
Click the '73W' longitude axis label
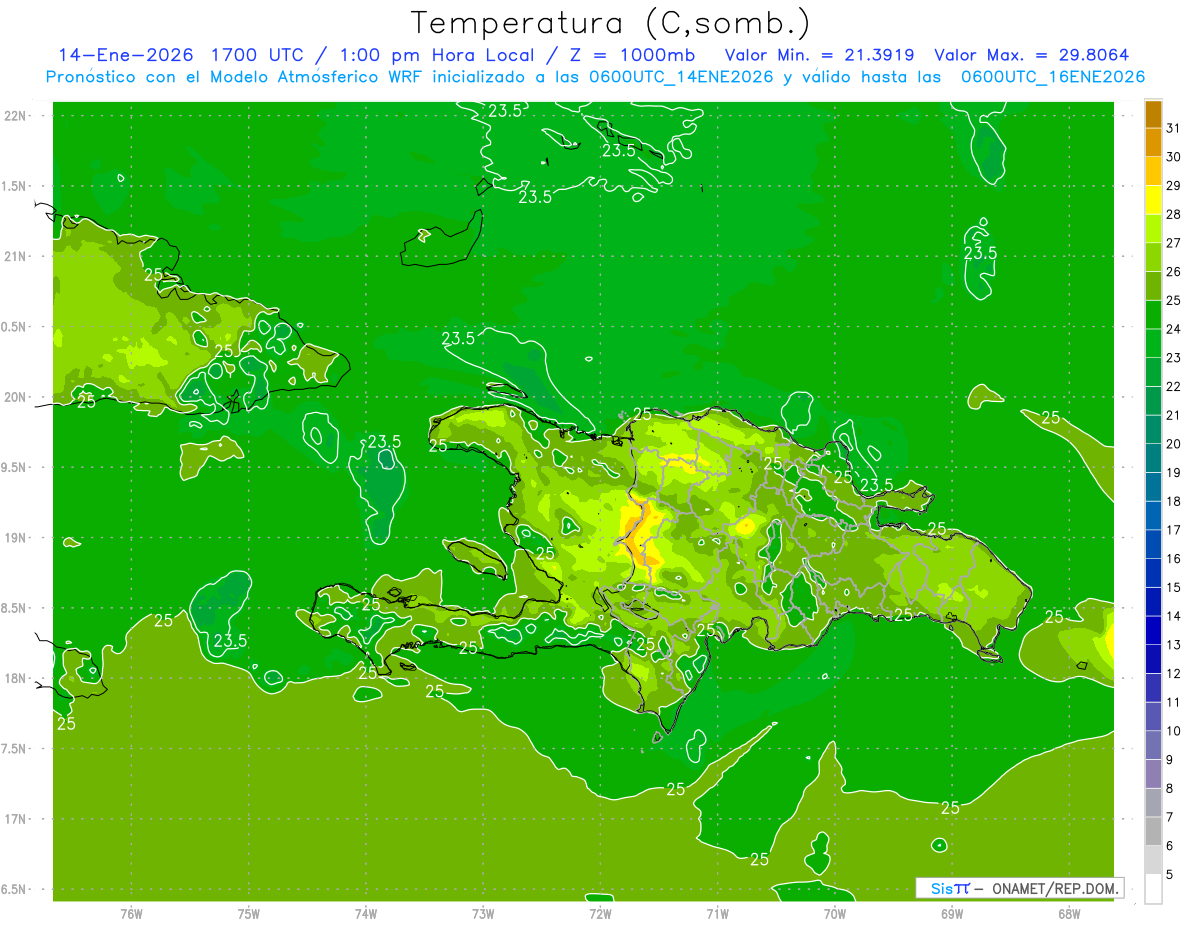click(483, 913)
